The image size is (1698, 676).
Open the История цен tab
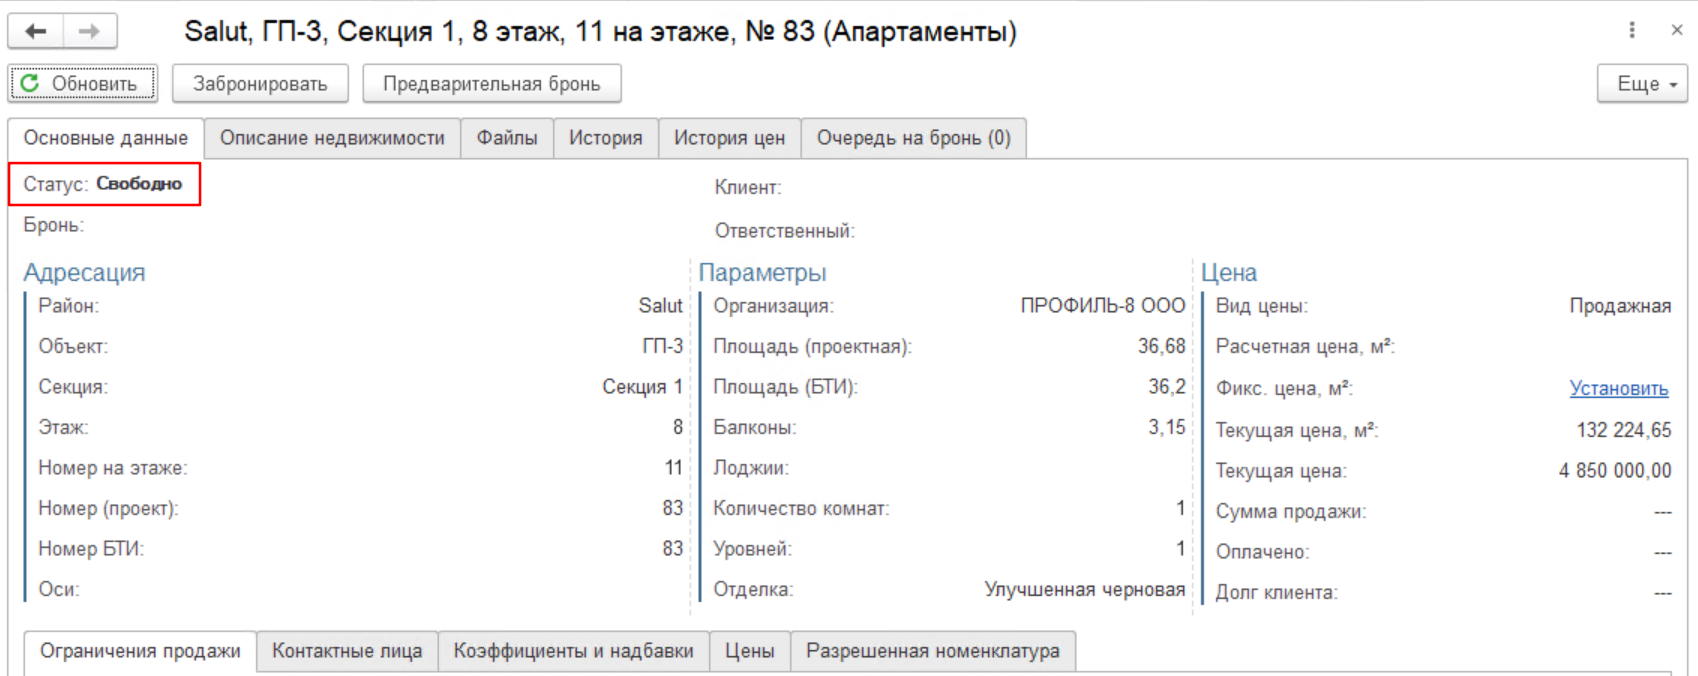[729, 138]
